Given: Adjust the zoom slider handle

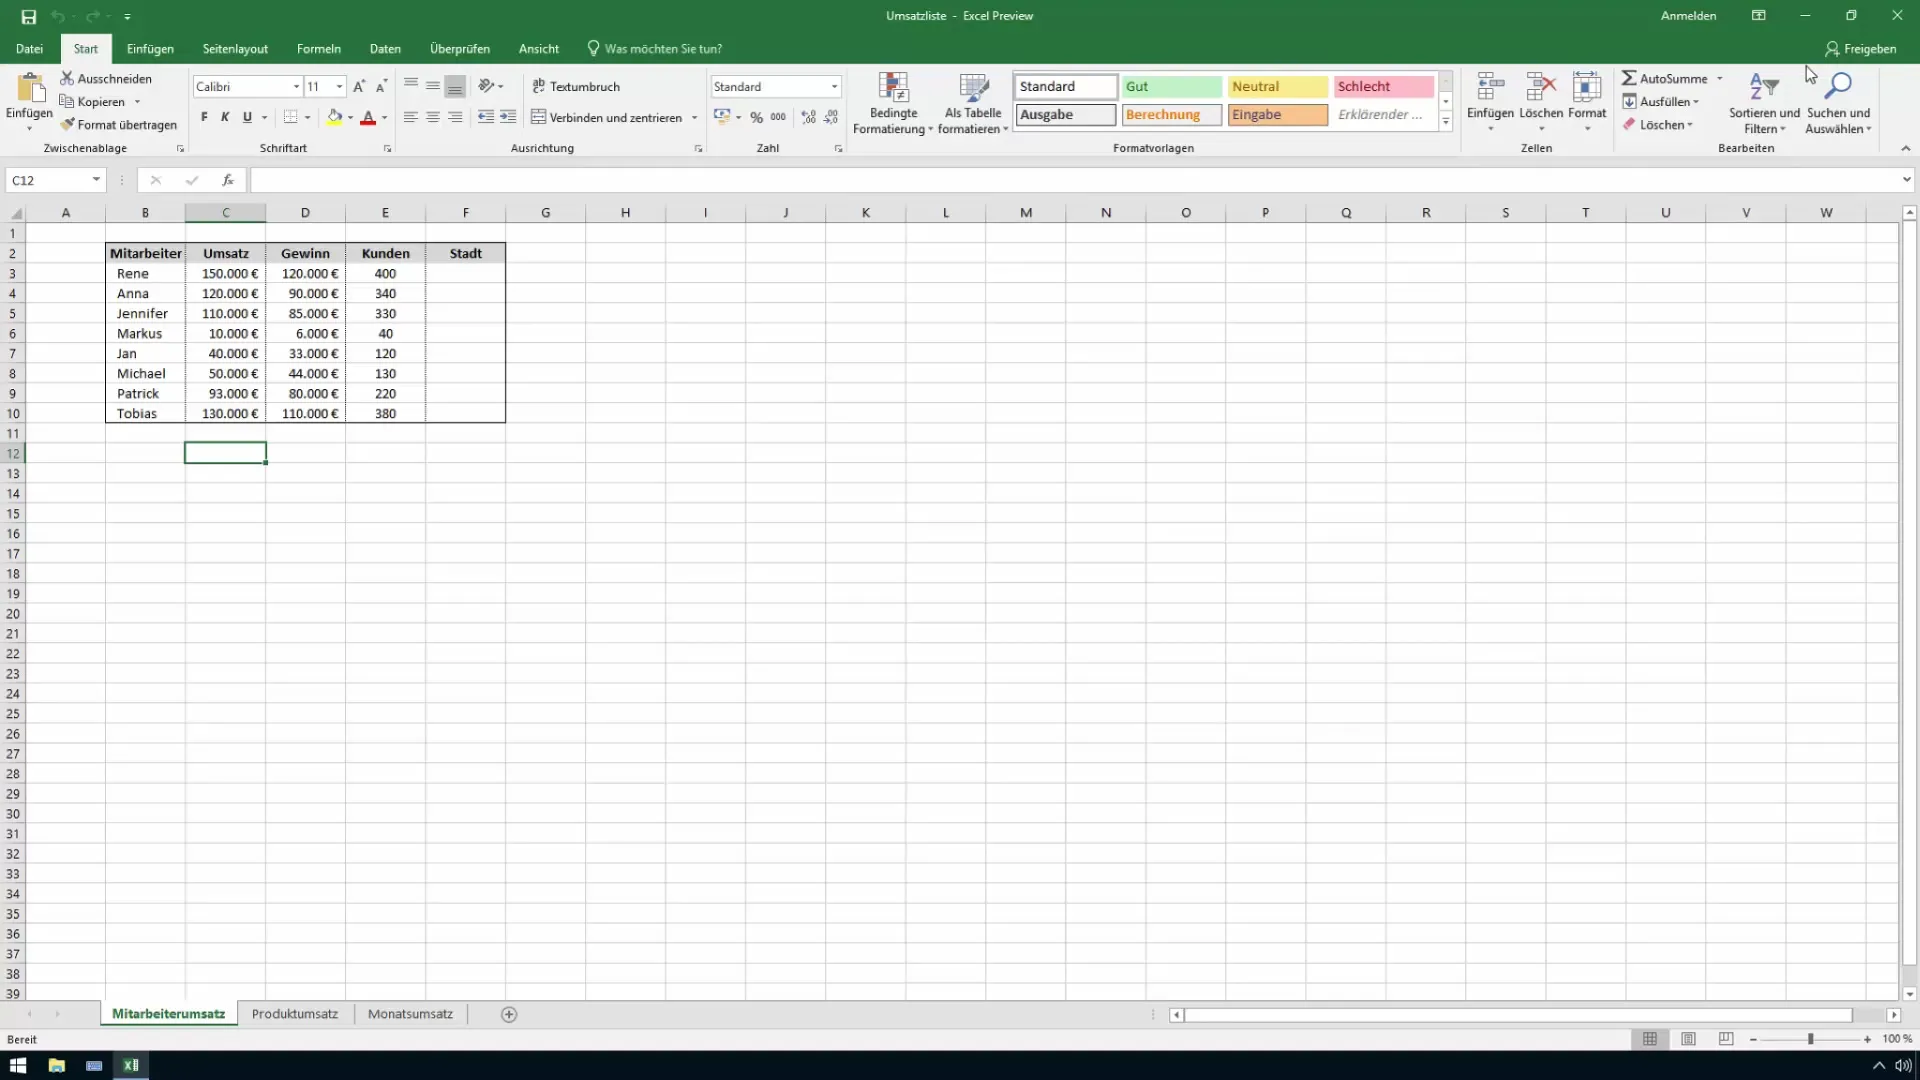Looking at the screenshot, I should 1810,1039.
